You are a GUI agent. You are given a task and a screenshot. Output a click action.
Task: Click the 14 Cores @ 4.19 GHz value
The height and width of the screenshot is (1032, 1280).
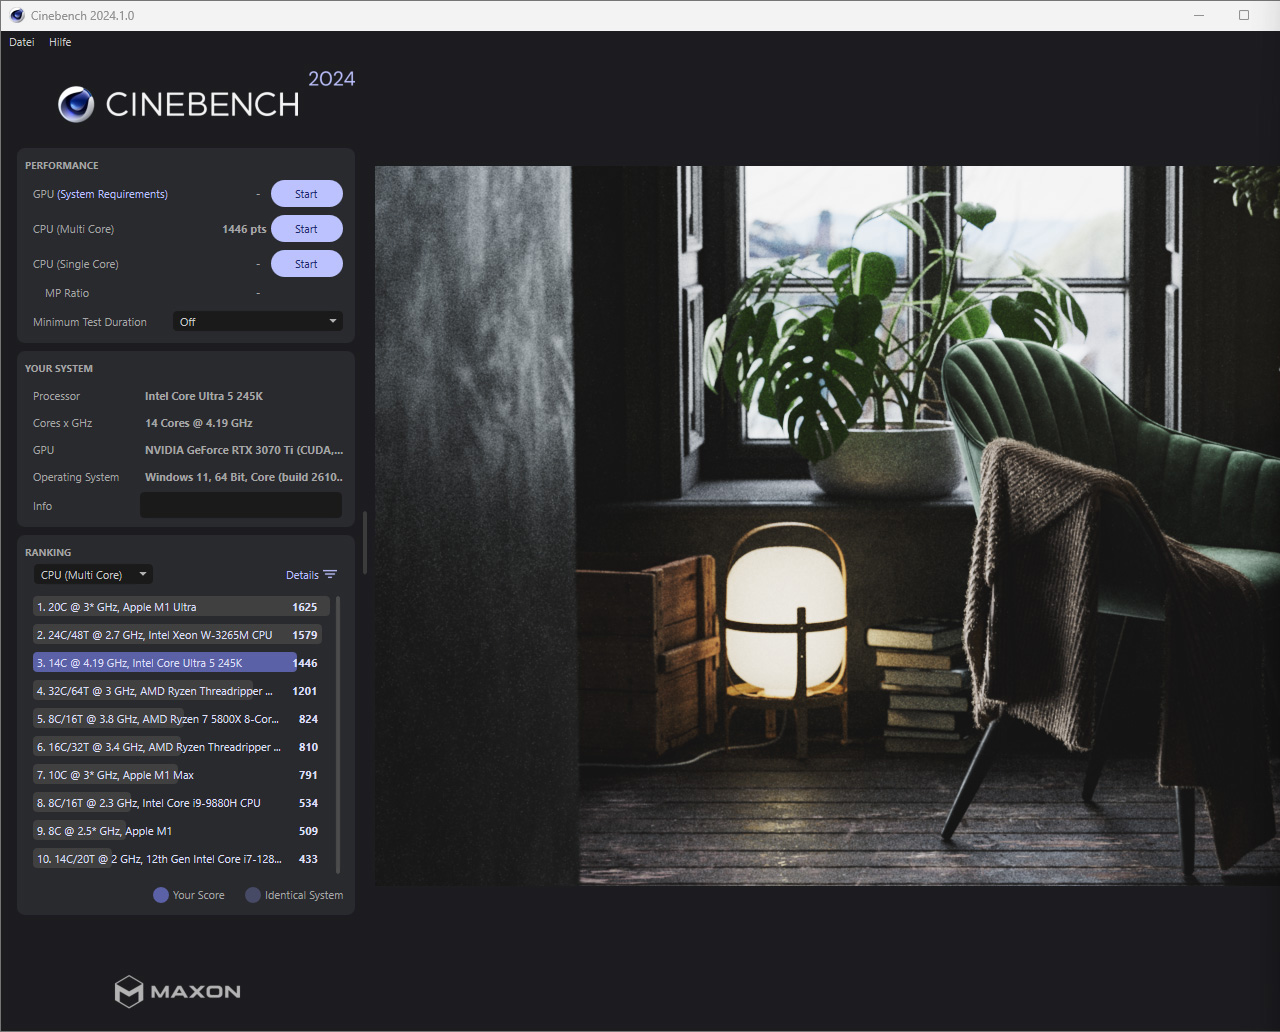[199, 423]
